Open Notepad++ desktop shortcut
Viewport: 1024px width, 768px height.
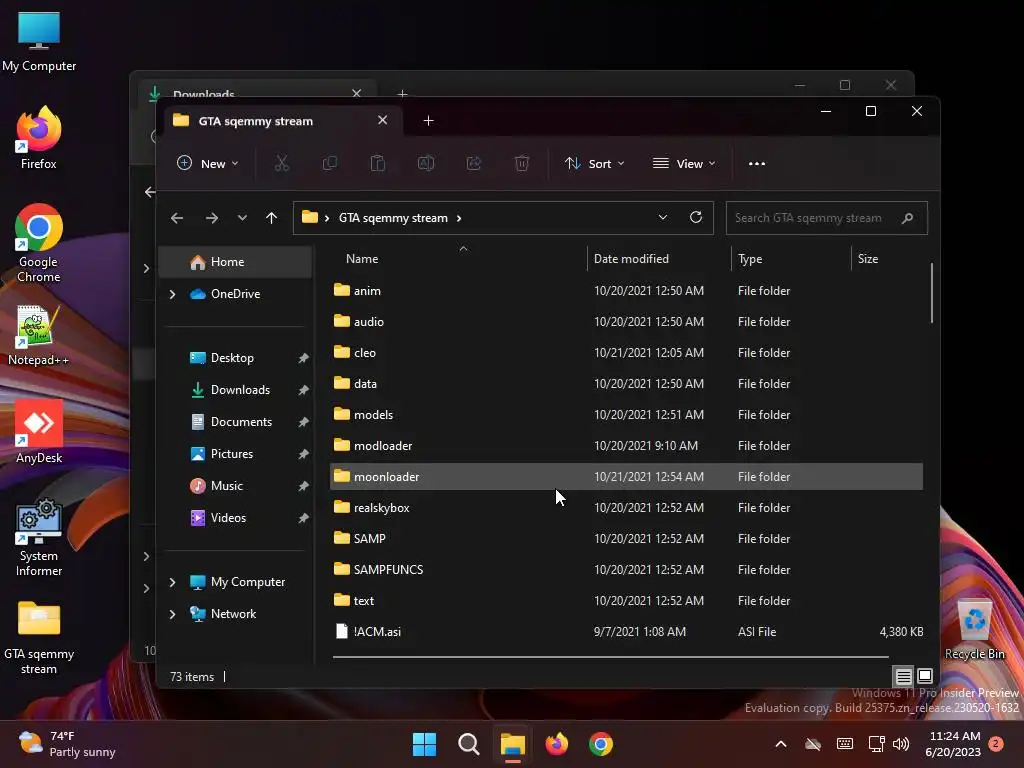coord(39,335)
